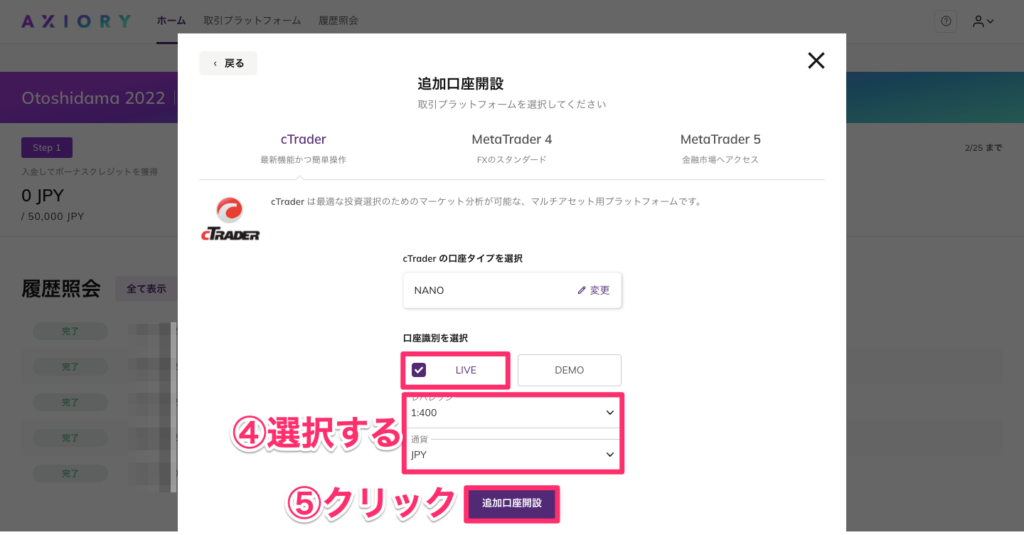
Task: Open the help question mark icon
Action: click(x=946, y=21)
